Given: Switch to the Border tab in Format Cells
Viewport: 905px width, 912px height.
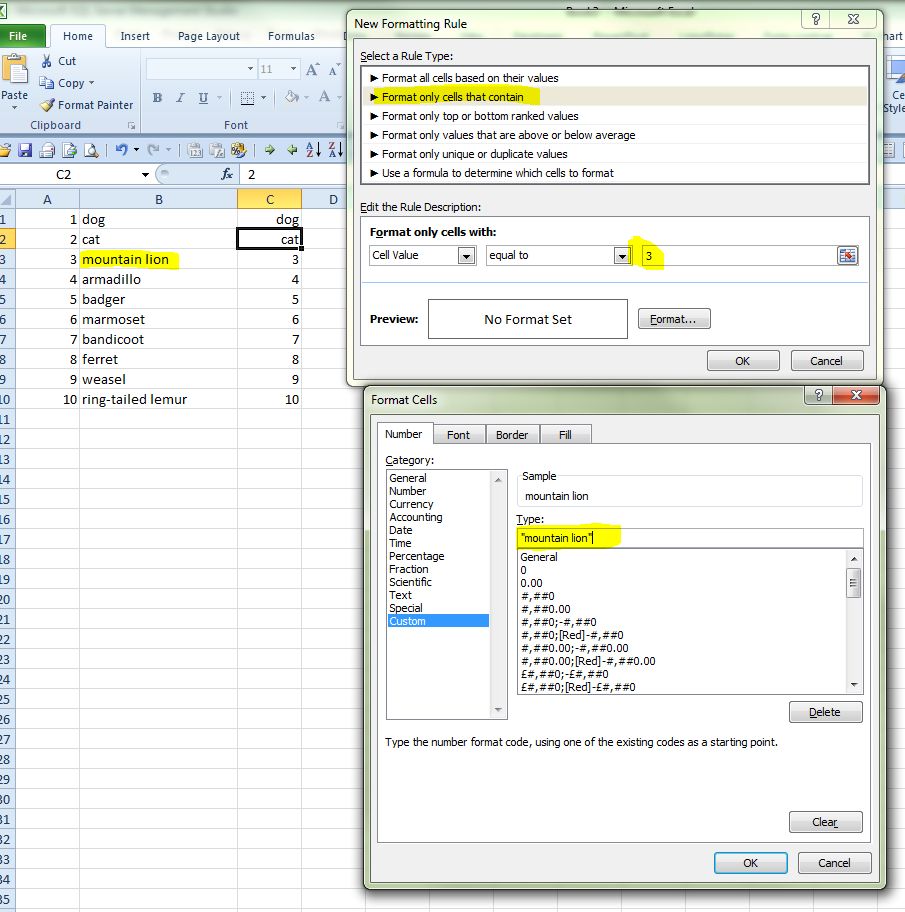Looking at the screenshot, I should pos(512,434).
